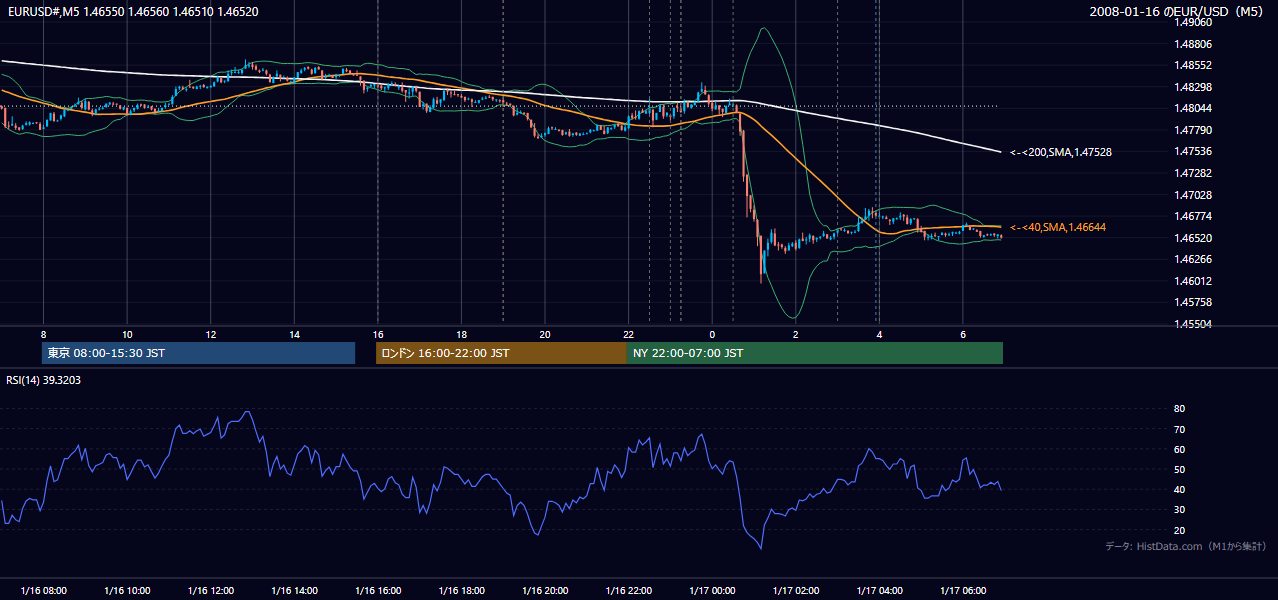Click hour label 10 under the price chart

pos(127,334)
